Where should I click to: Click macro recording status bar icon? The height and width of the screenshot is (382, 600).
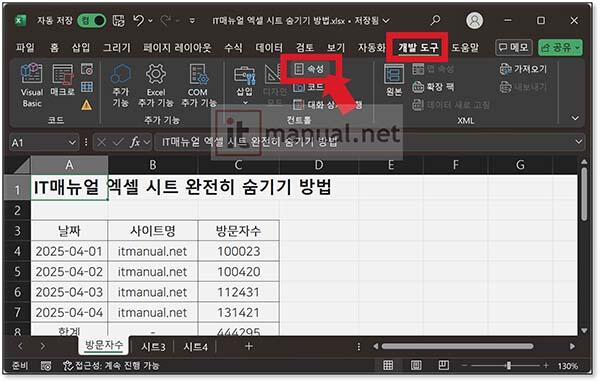[46, 366]
